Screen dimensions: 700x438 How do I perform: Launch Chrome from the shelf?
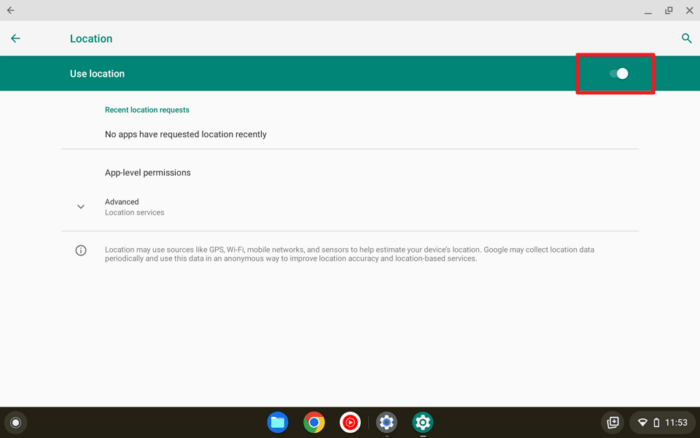point(314,422)
